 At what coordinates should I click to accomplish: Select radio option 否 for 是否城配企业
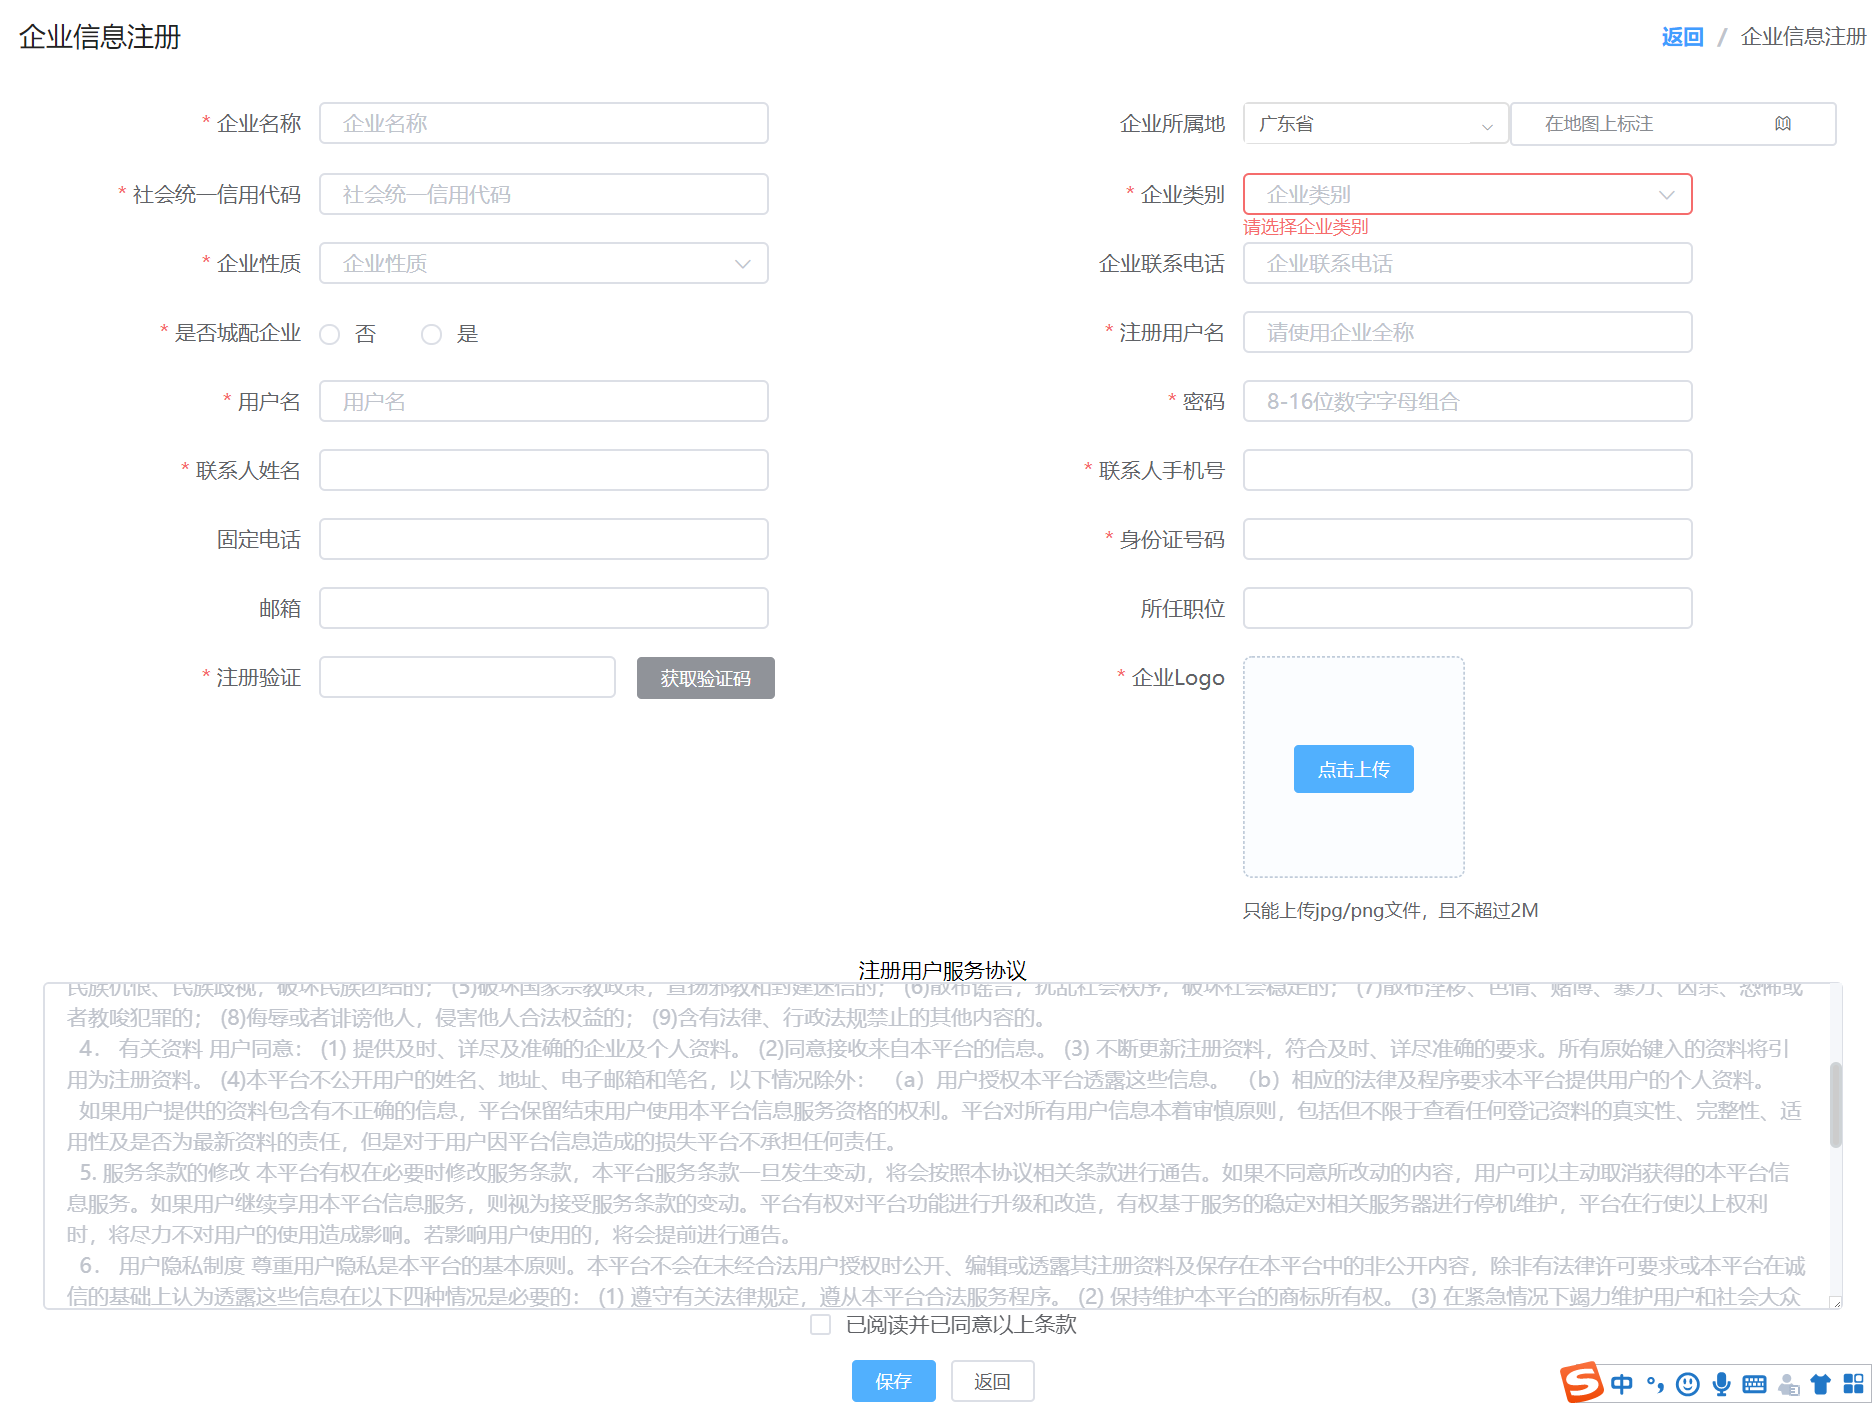pyautogui.click(x=330, y=334)
